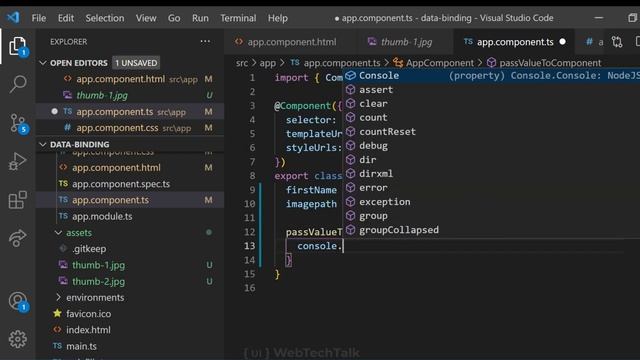
Task: Choose the group autocomplete suggestion
Action: pos(491,216)
